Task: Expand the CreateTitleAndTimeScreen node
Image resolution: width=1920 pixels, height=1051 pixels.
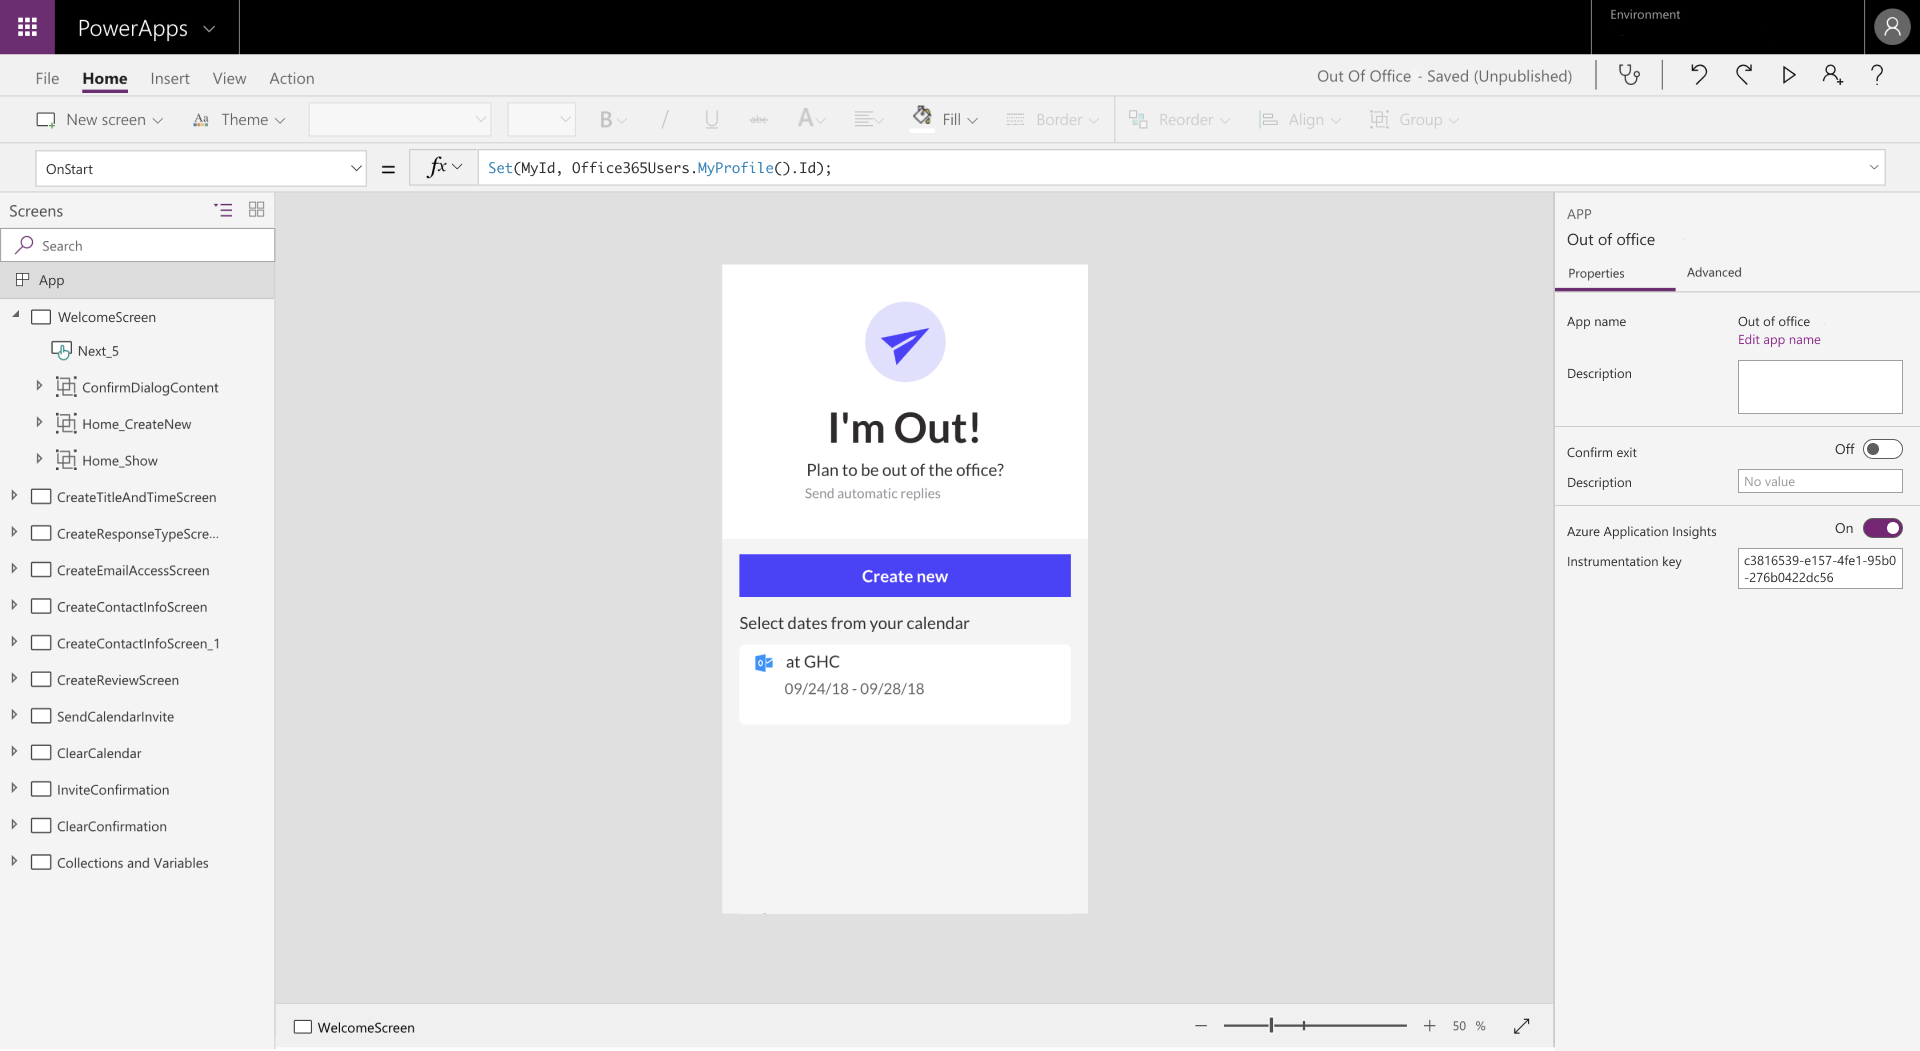Action: [x=14, y=496]
